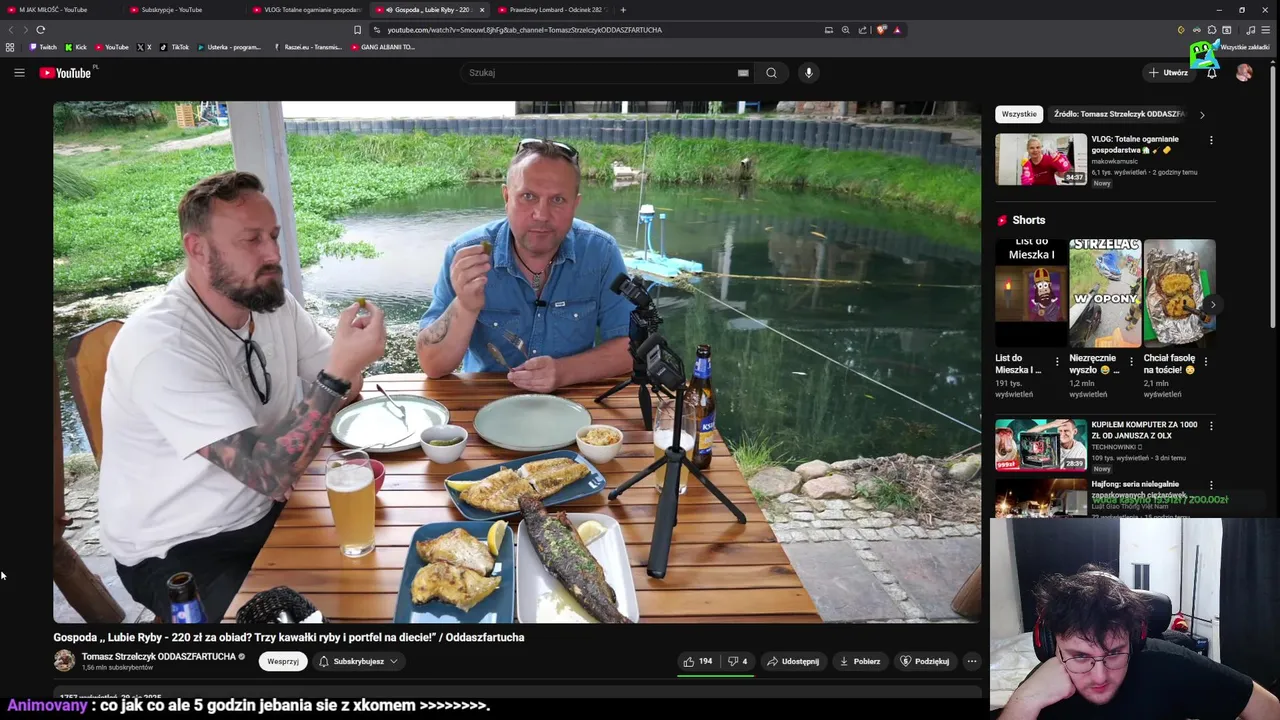Click the Brave Rewards triangle icon

tap(897, 30)
